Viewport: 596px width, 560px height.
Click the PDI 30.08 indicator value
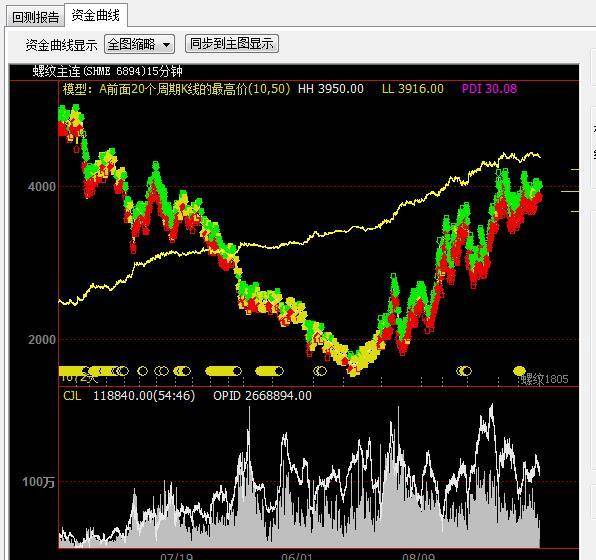489,89
